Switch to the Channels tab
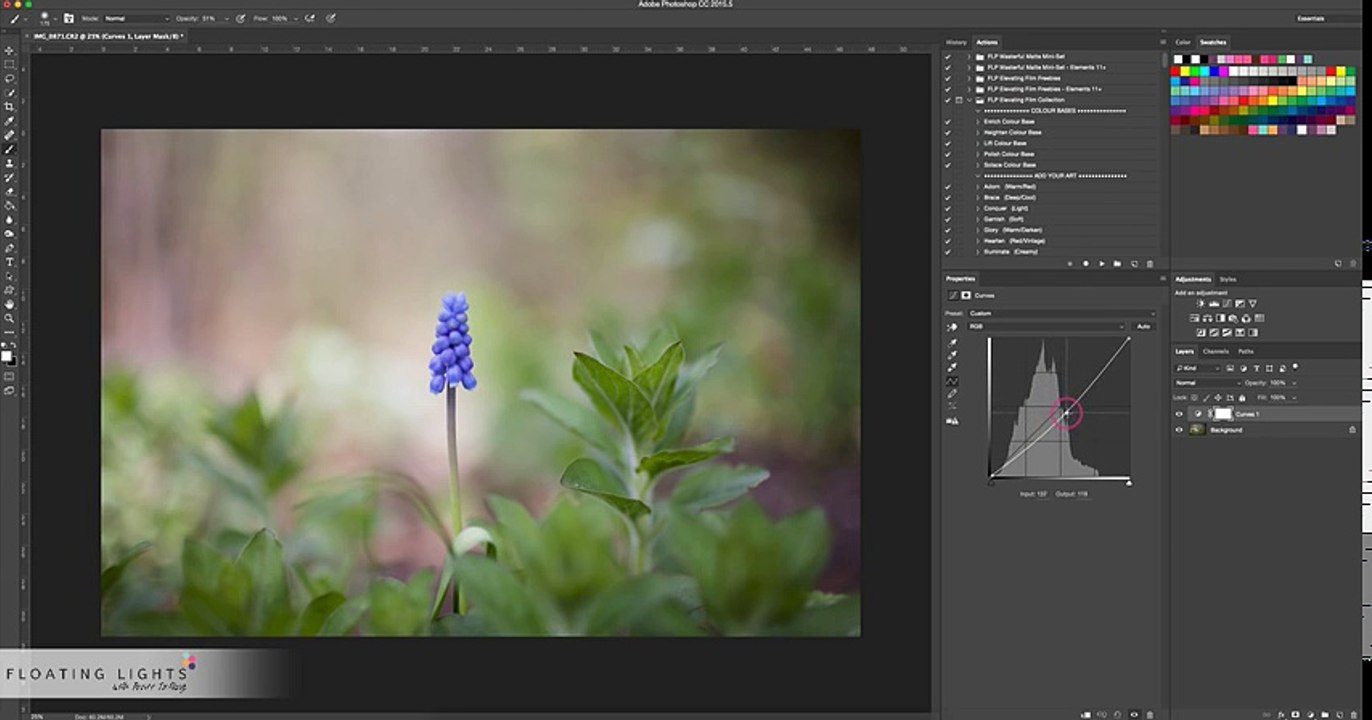Image resolution: width=1372 pixels, height=720 pixels. coord(1216,352)
